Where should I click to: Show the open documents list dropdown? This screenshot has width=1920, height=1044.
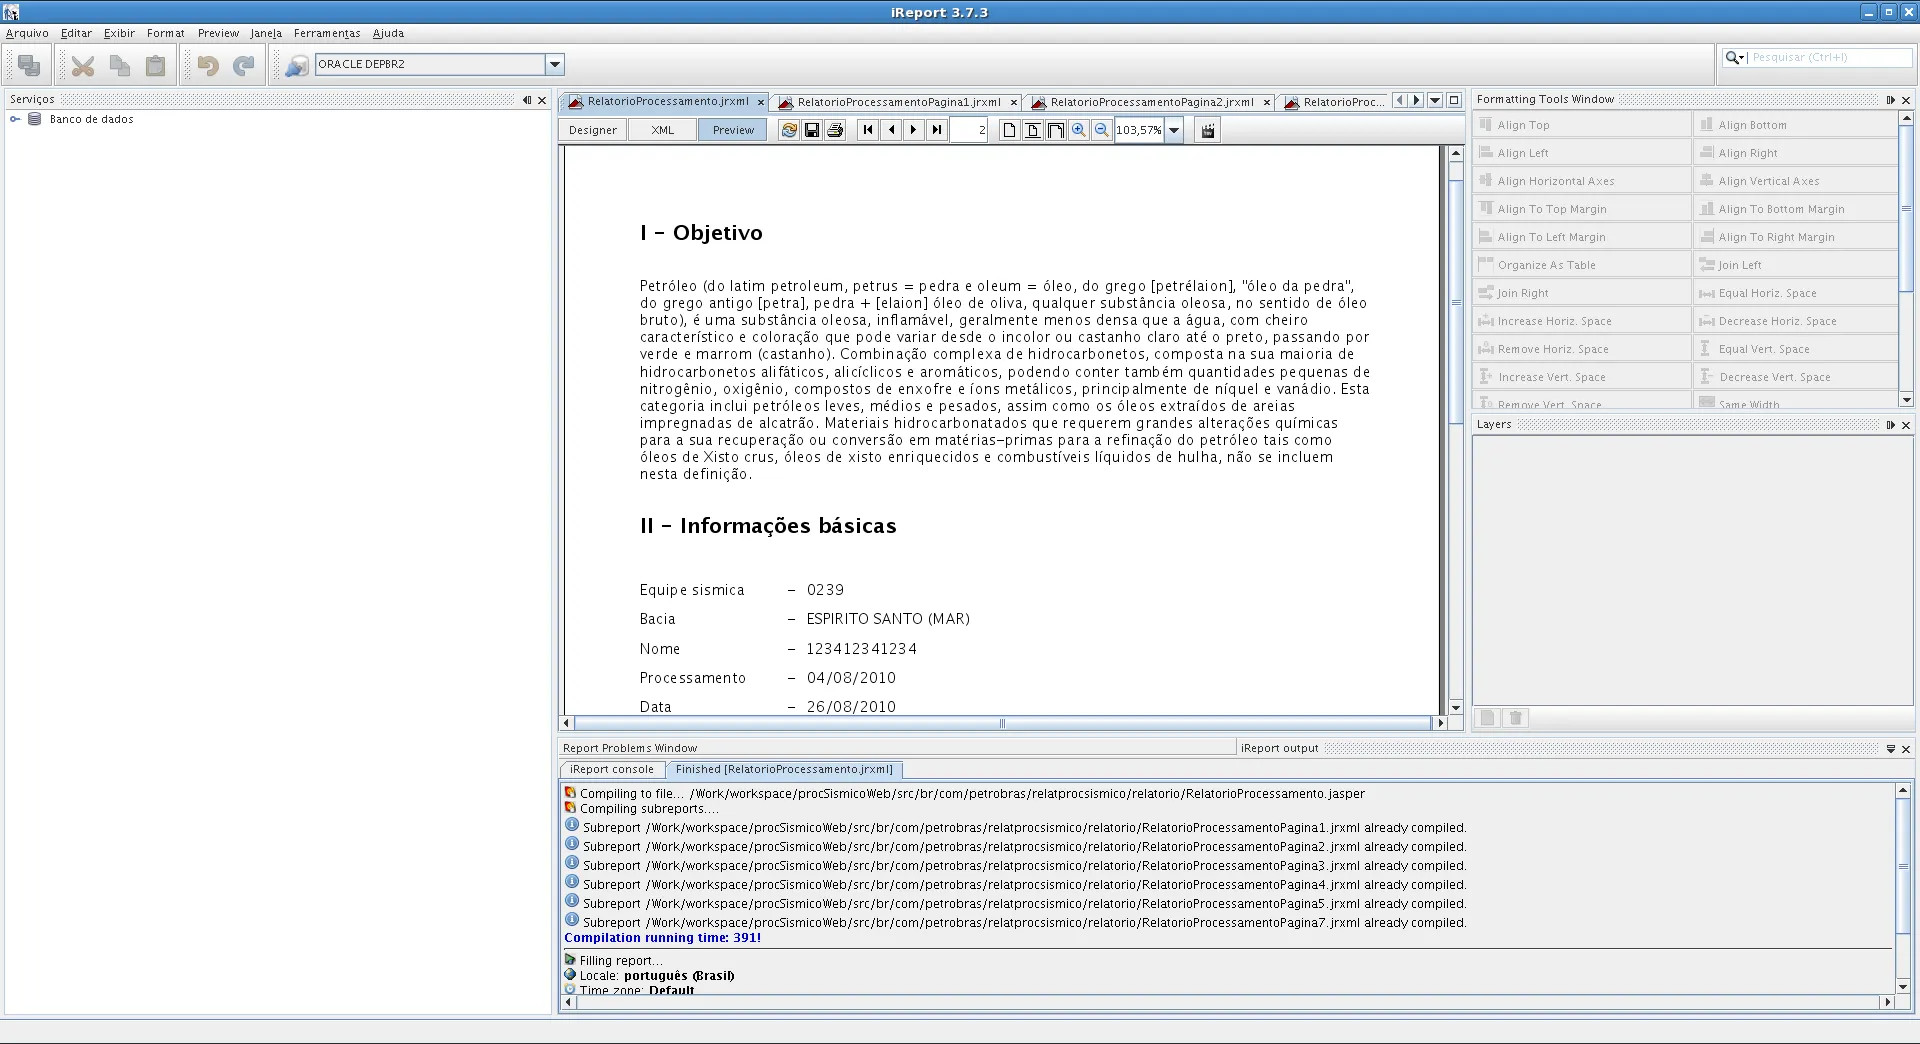pyautogui.click(x=1435, y=100)
